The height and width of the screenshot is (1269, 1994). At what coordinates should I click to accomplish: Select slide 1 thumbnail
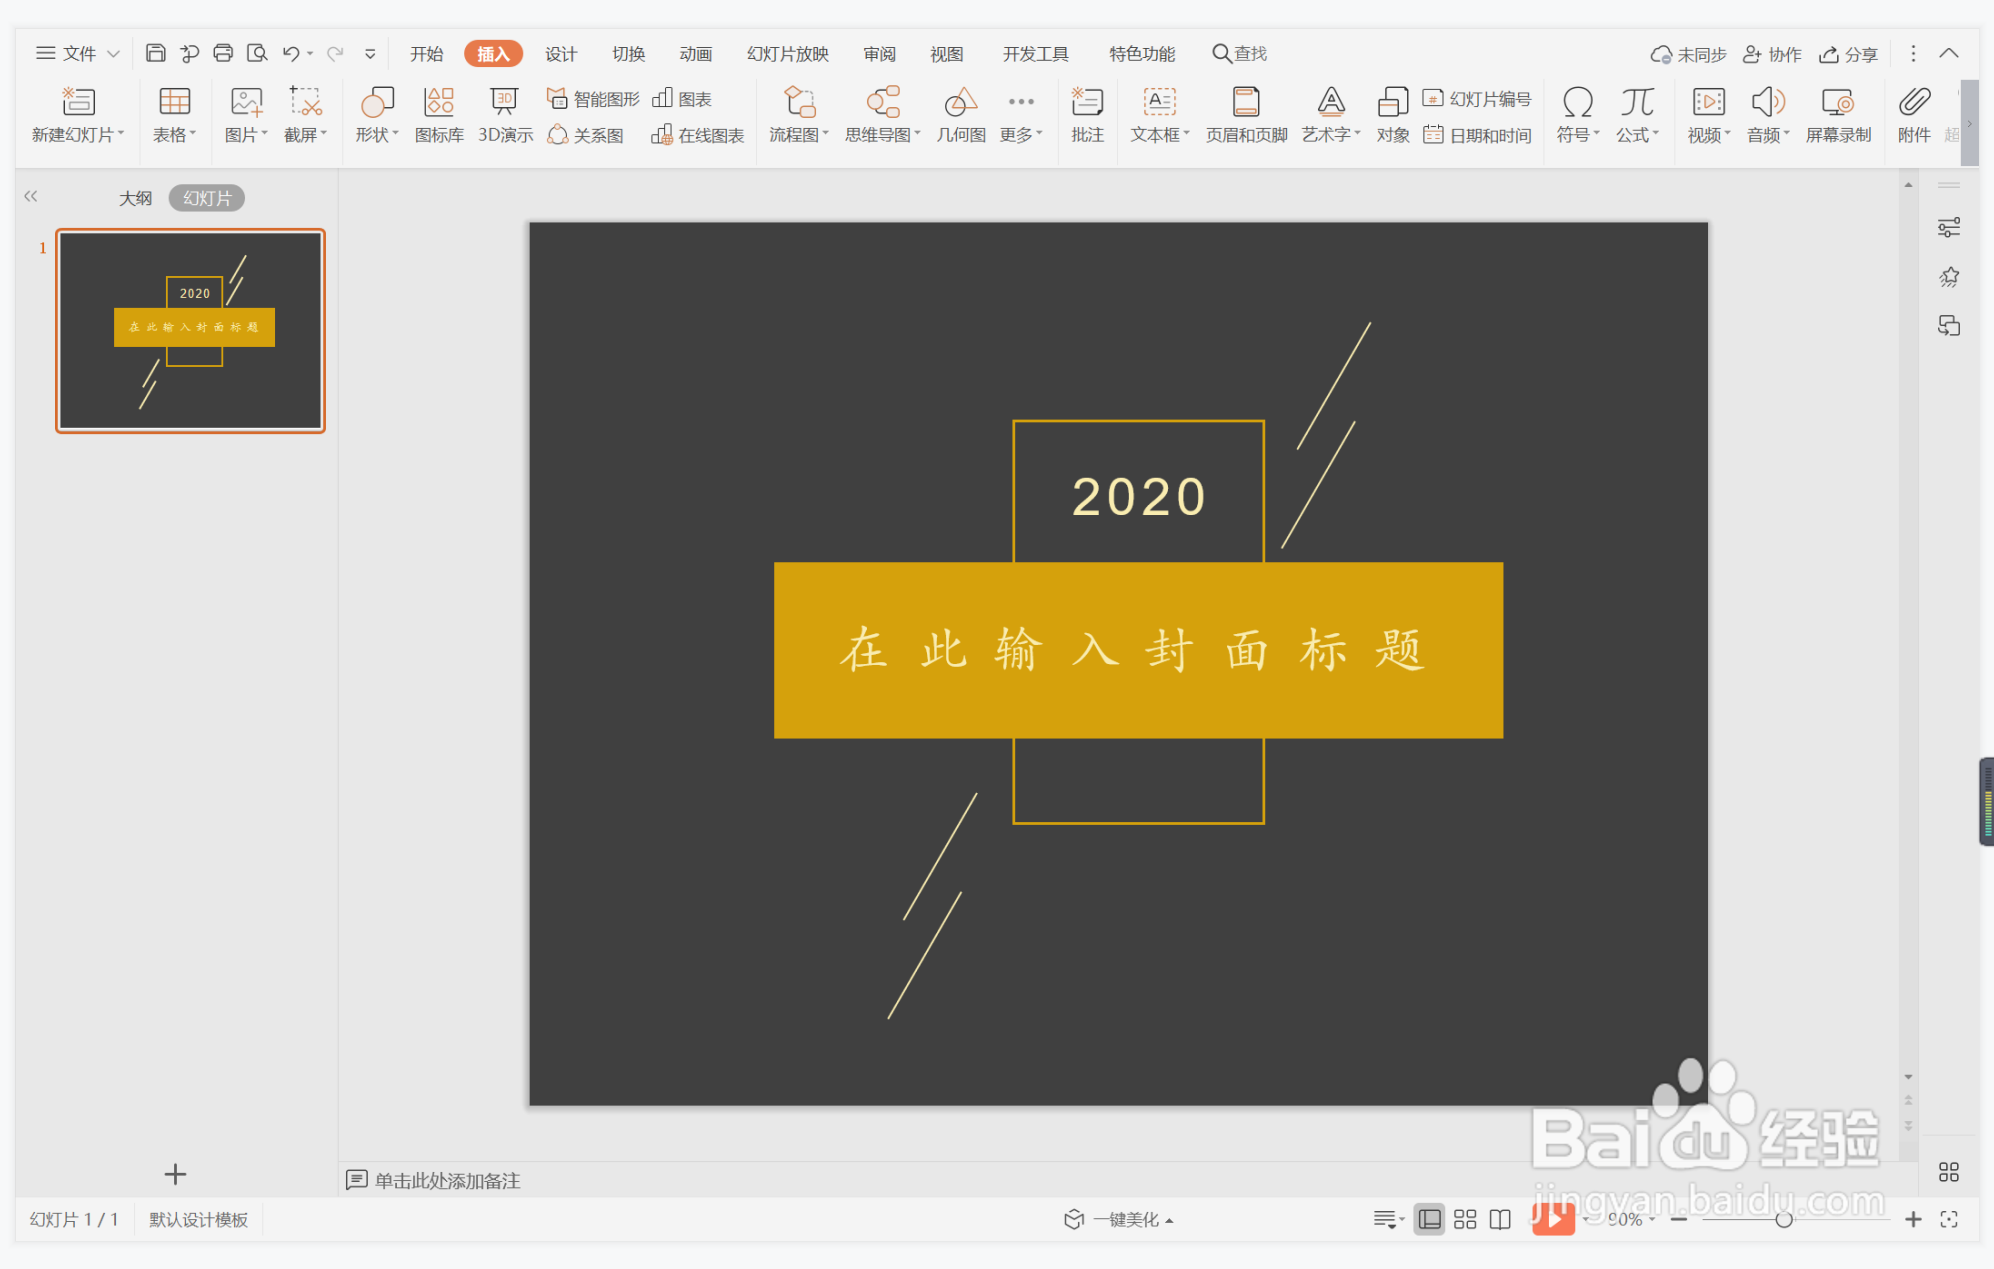point(190,331)
